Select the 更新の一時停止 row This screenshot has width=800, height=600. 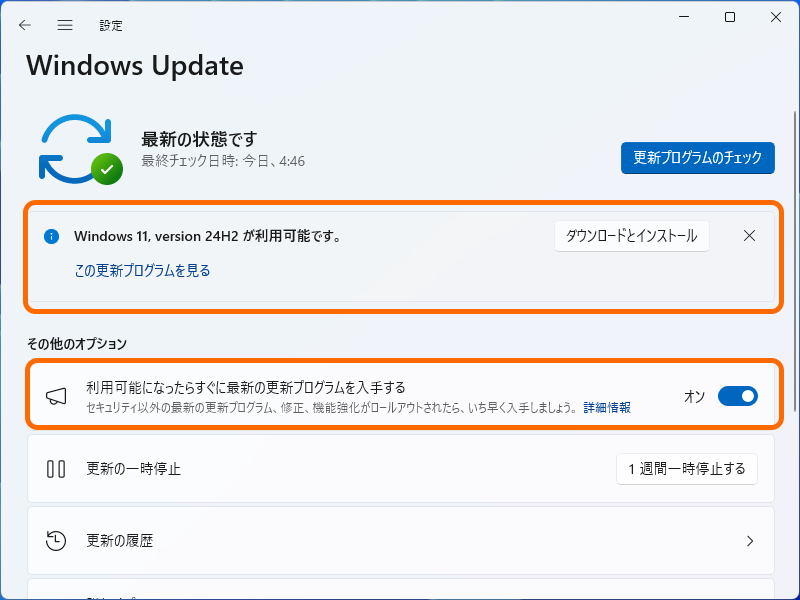300,468
